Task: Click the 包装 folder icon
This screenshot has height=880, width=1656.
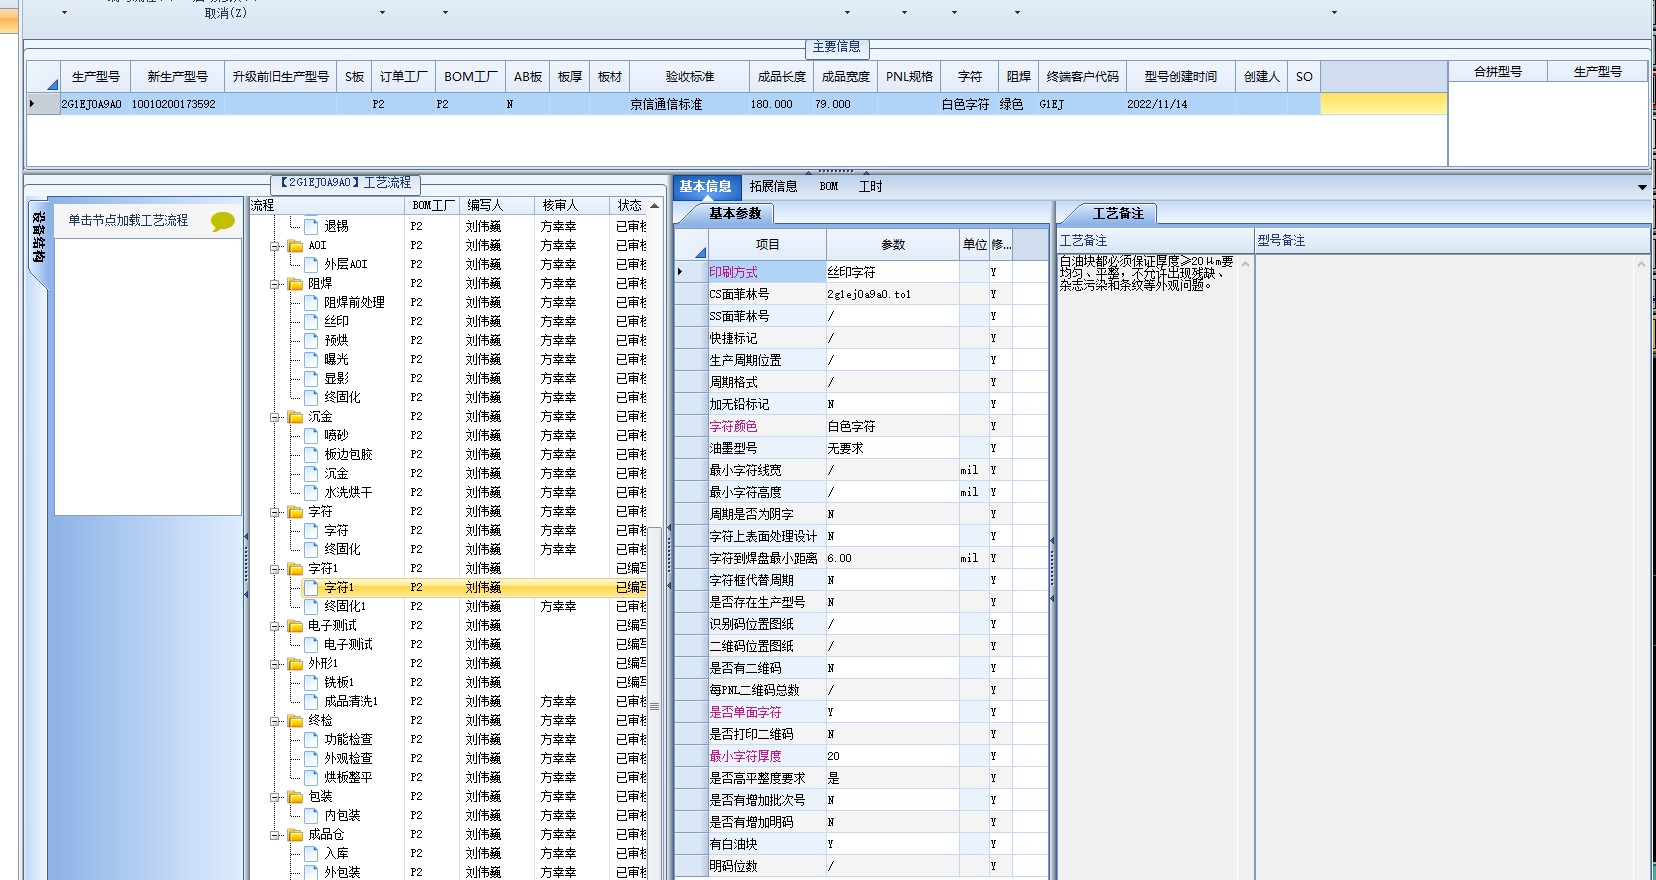Action: tap(296, 796)
